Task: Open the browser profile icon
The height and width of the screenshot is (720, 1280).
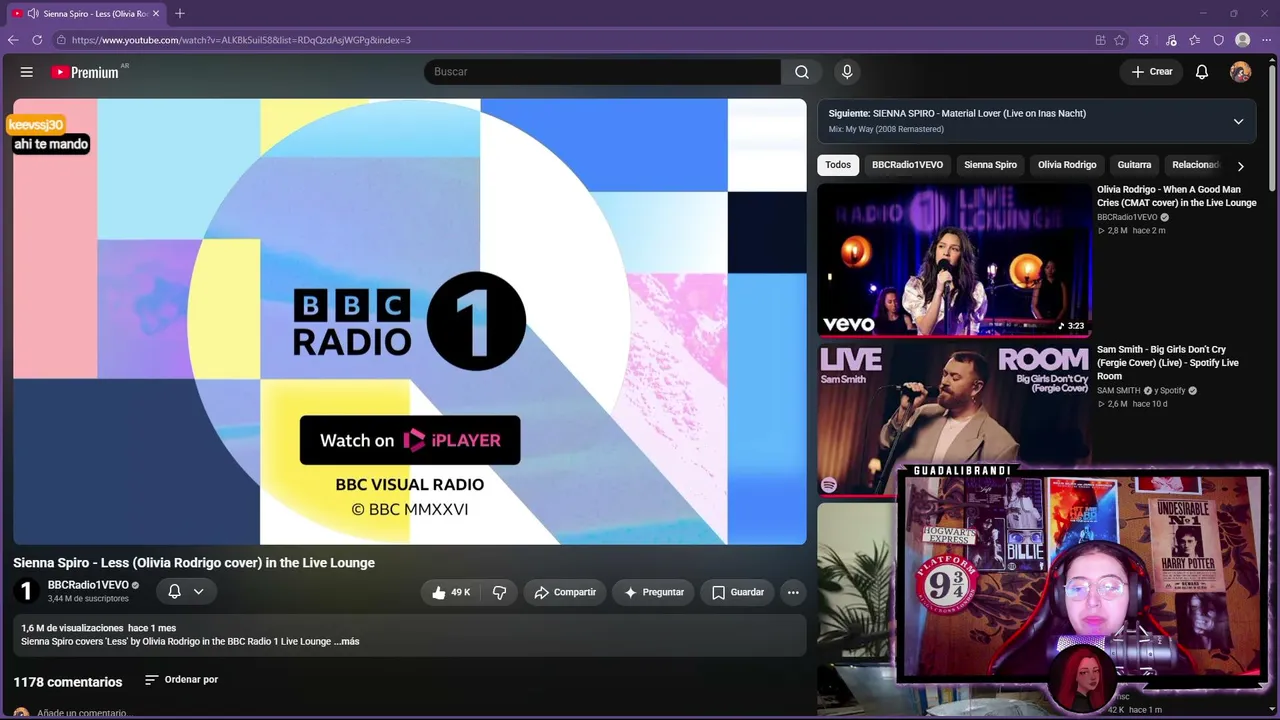Action: pos(1243,40)
